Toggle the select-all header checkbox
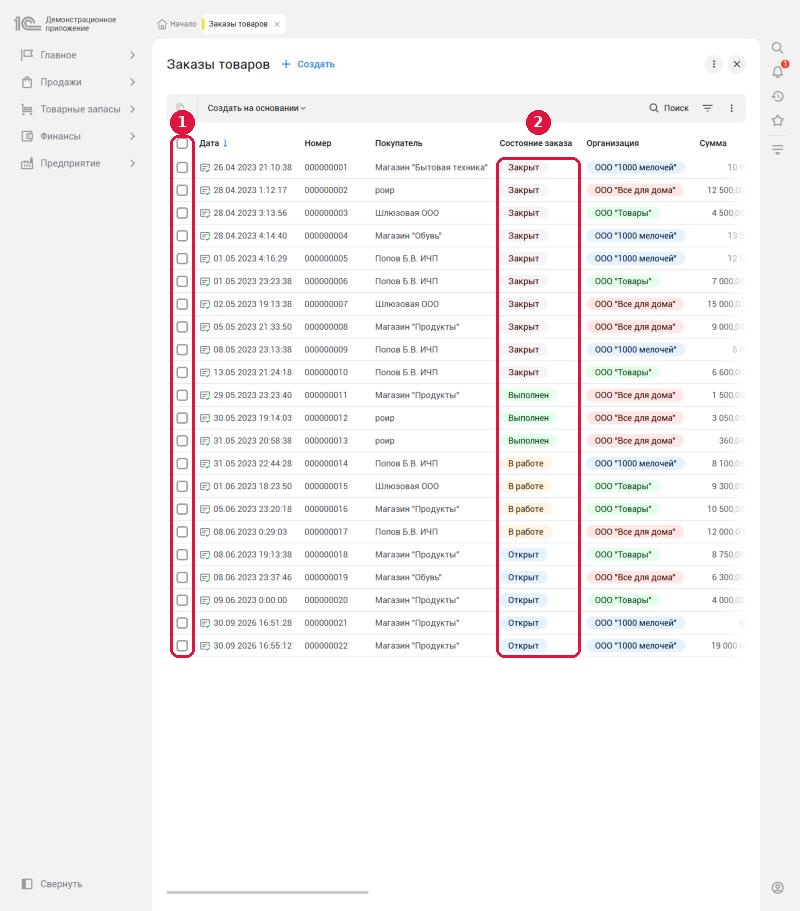800x911 pixels. coord(182,143)
